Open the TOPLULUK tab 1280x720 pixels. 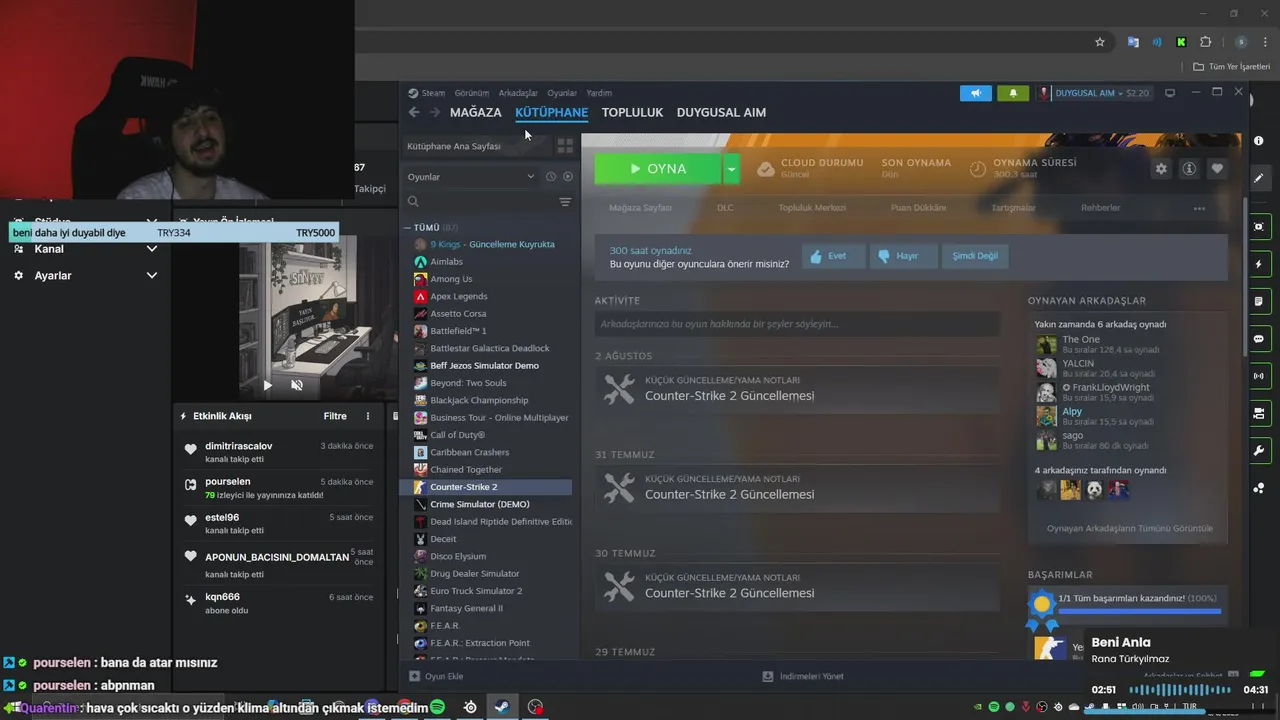632,112
